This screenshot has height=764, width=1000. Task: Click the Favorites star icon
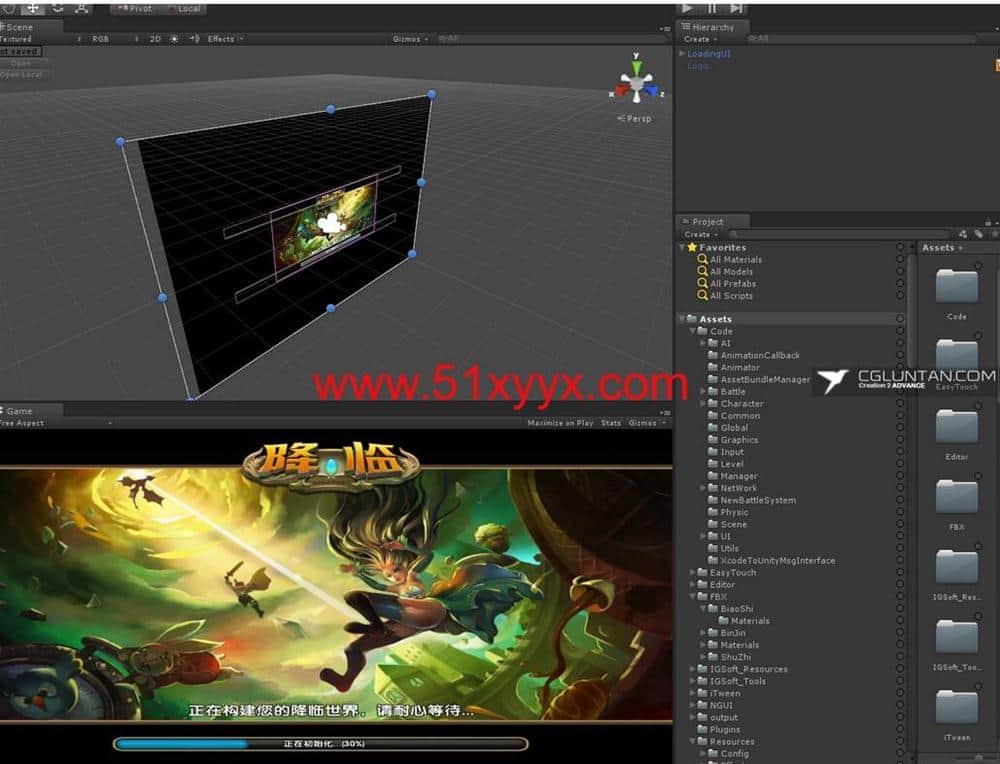692,247
